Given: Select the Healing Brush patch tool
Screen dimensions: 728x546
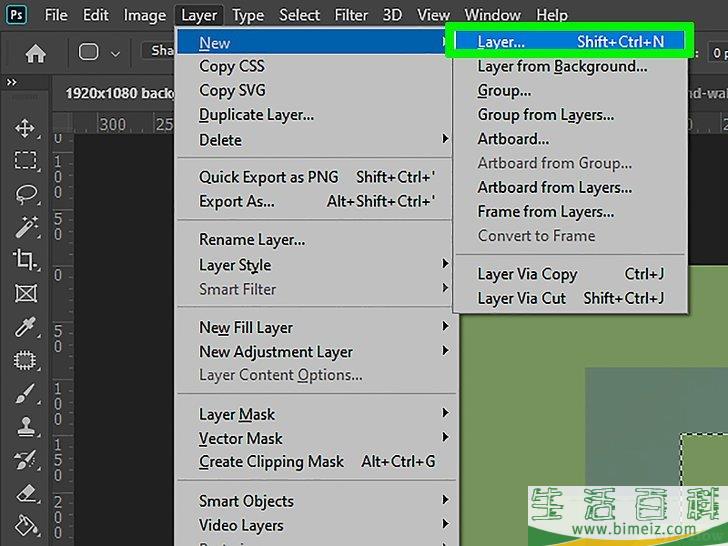Looking at the screenshot, I should [25, 360].
